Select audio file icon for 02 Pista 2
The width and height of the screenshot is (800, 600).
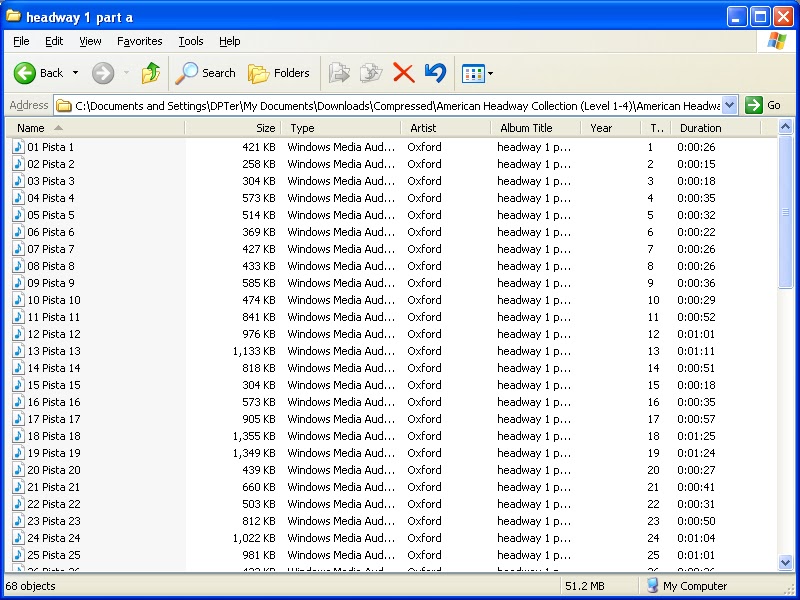pos(18,164)
